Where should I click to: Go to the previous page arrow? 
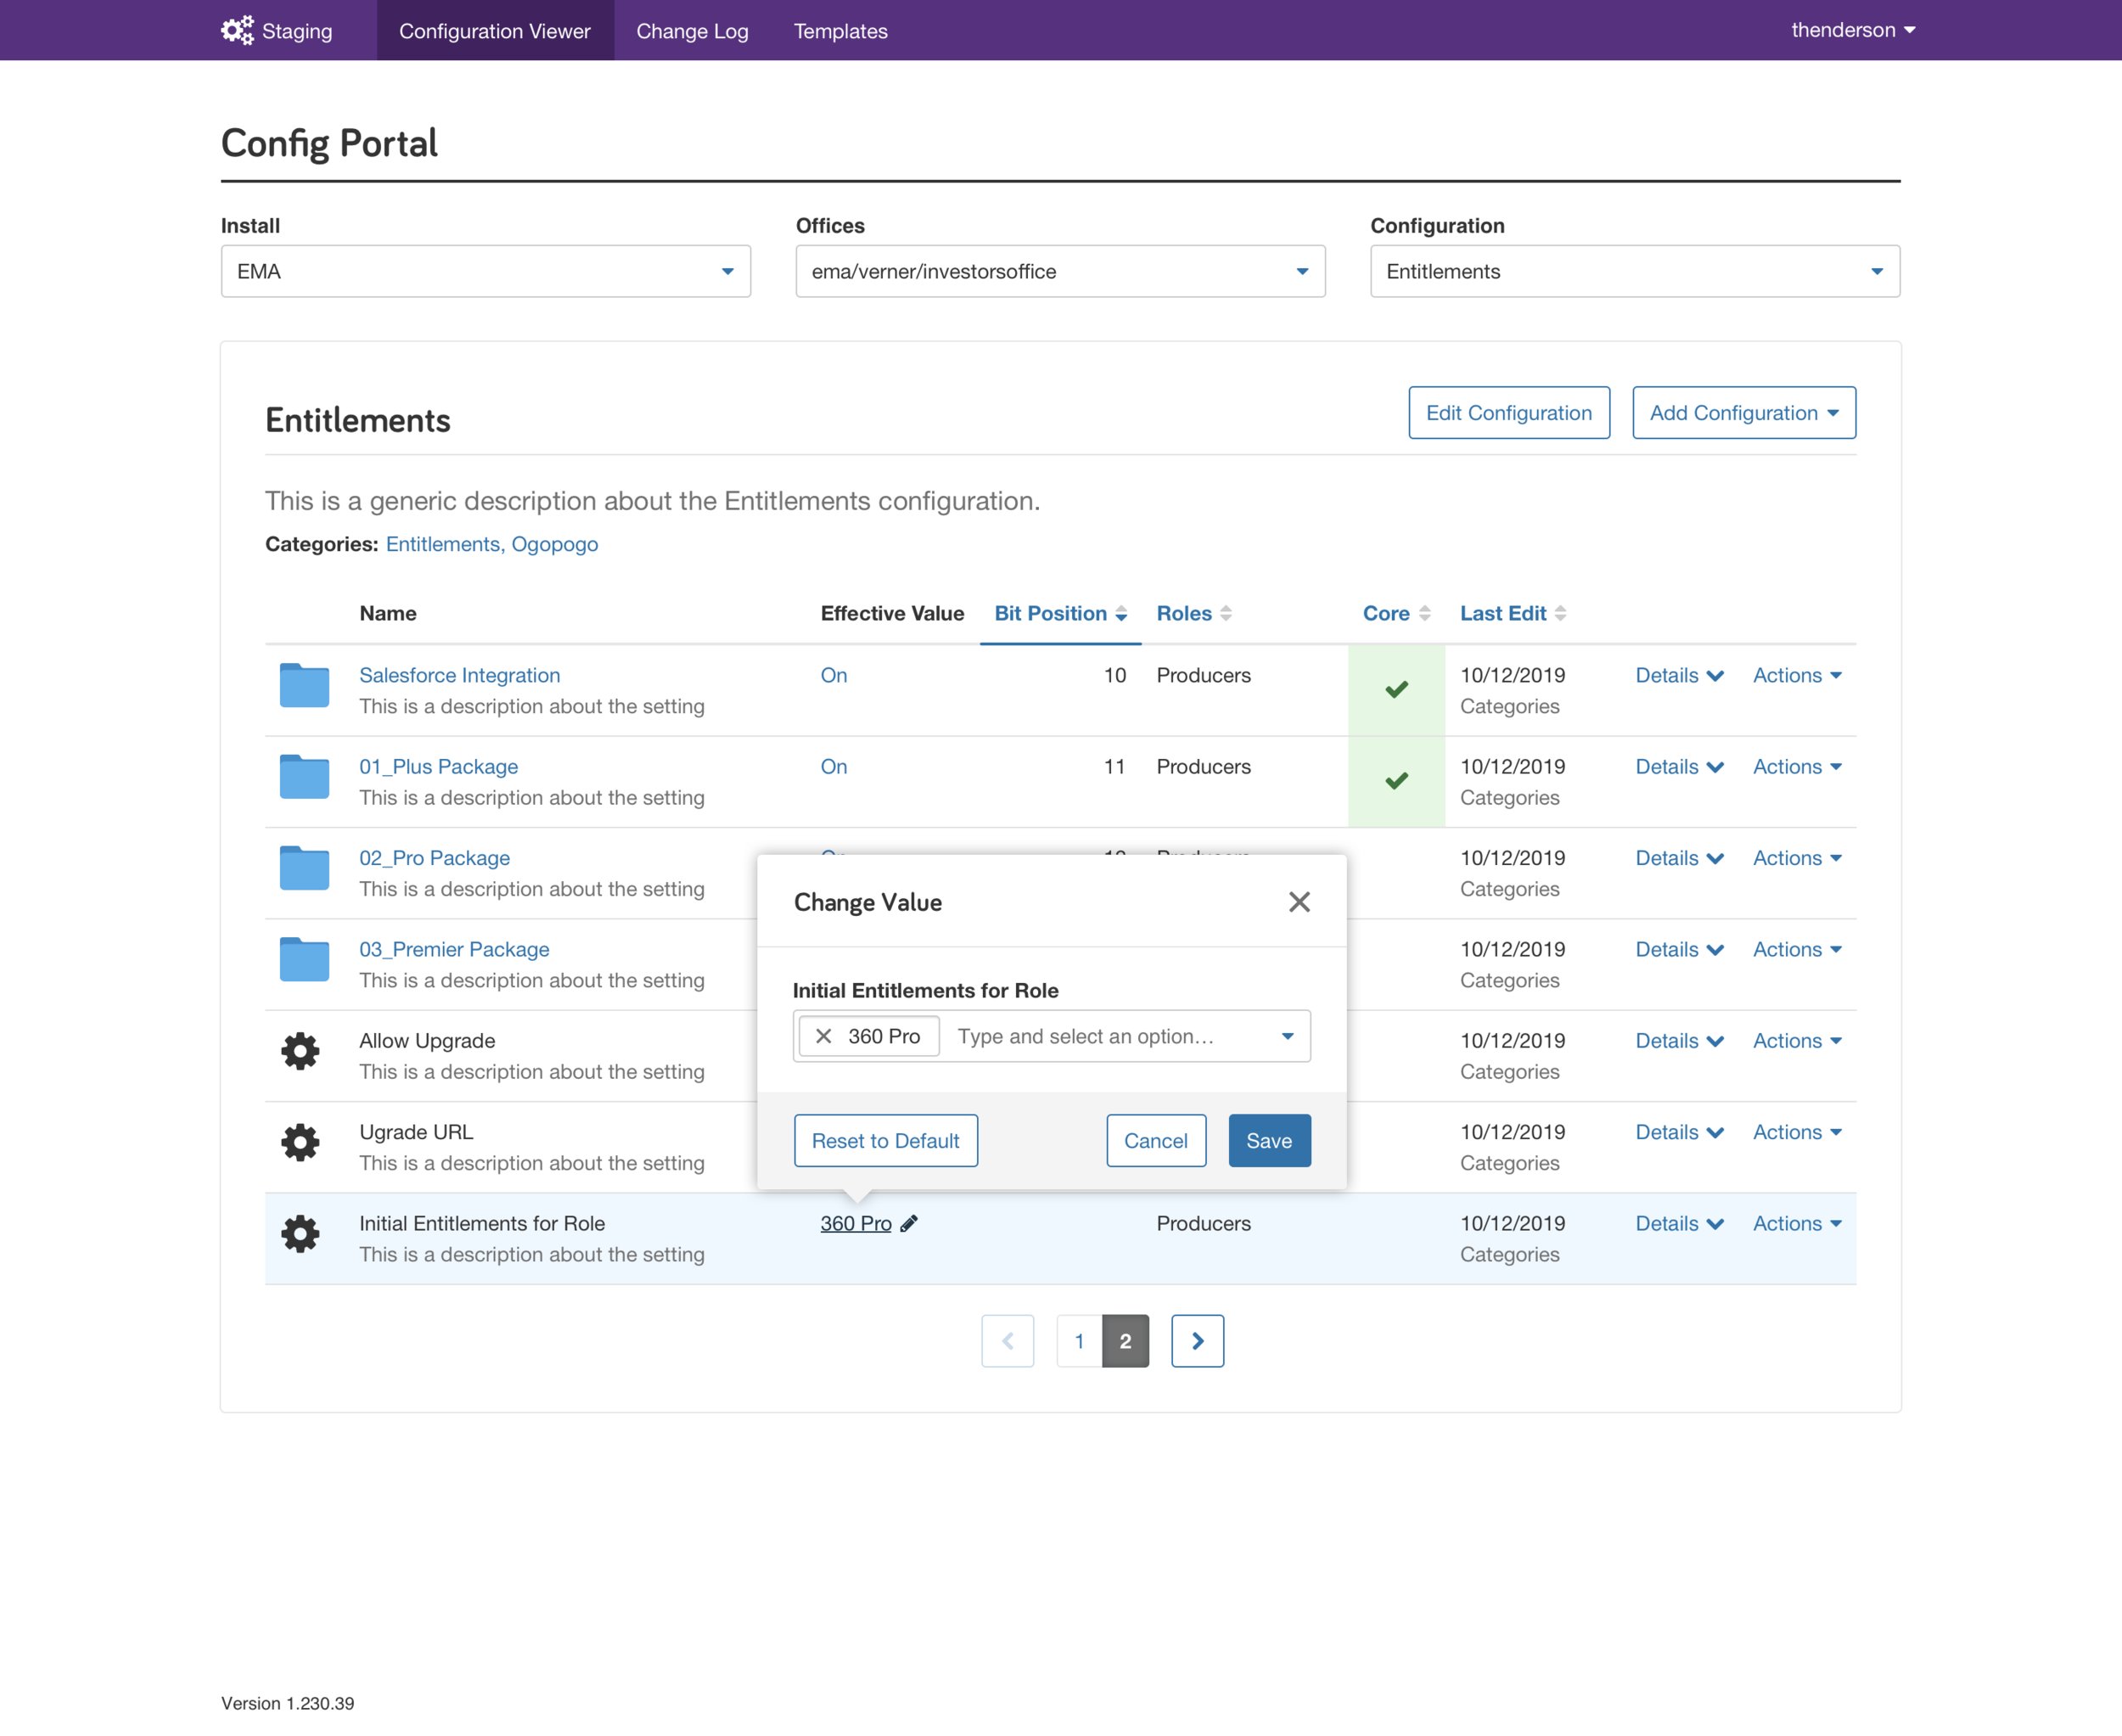tap(1008, 1341)
